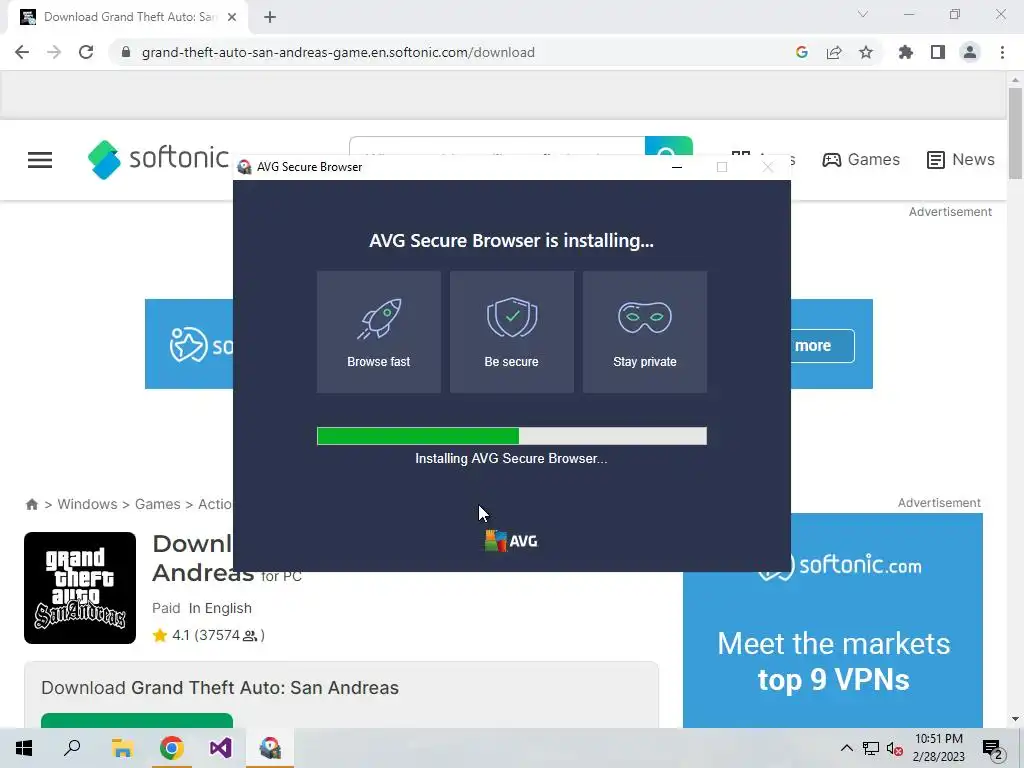Click the "Paid" label
1024x768 pixels.
click(x=166, y=608)
